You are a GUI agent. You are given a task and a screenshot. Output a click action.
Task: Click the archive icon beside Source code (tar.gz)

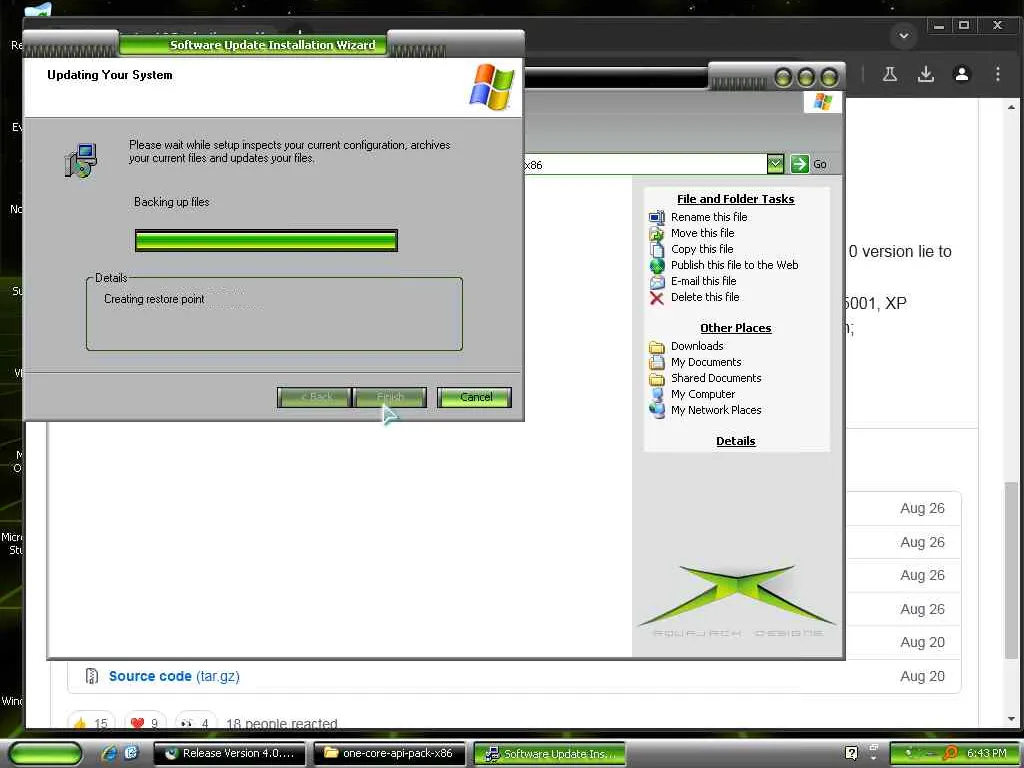point(92,676)
